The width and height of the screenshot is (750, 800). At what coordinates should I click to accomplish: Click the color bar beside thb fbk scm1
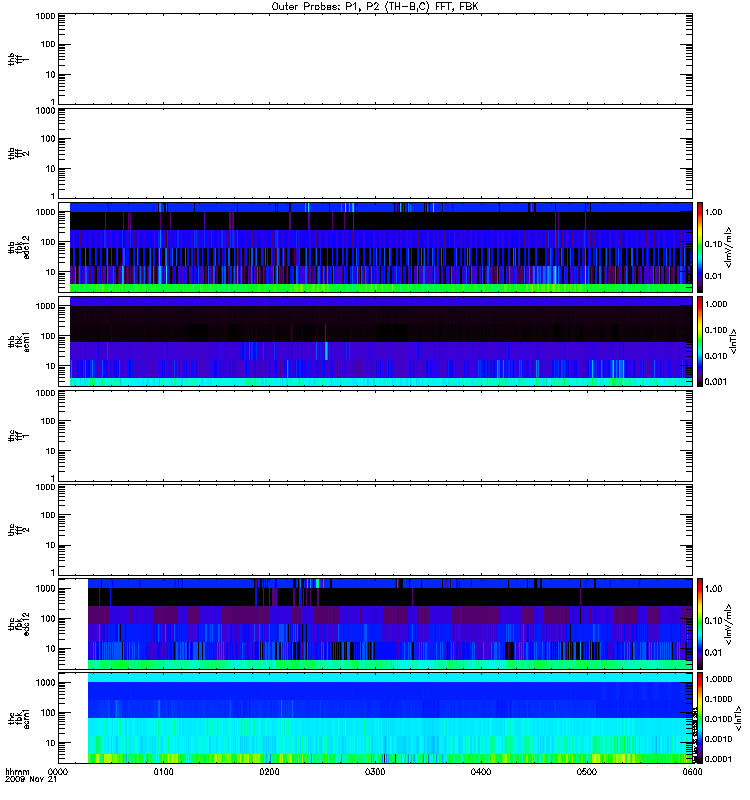(700, 341)
